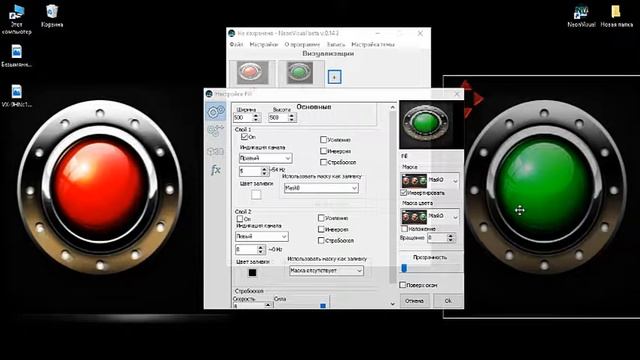This screenshot has width=640, height=360.
Task: Enable Инверсия for Слой 2
Action: [x=321, y=229]
